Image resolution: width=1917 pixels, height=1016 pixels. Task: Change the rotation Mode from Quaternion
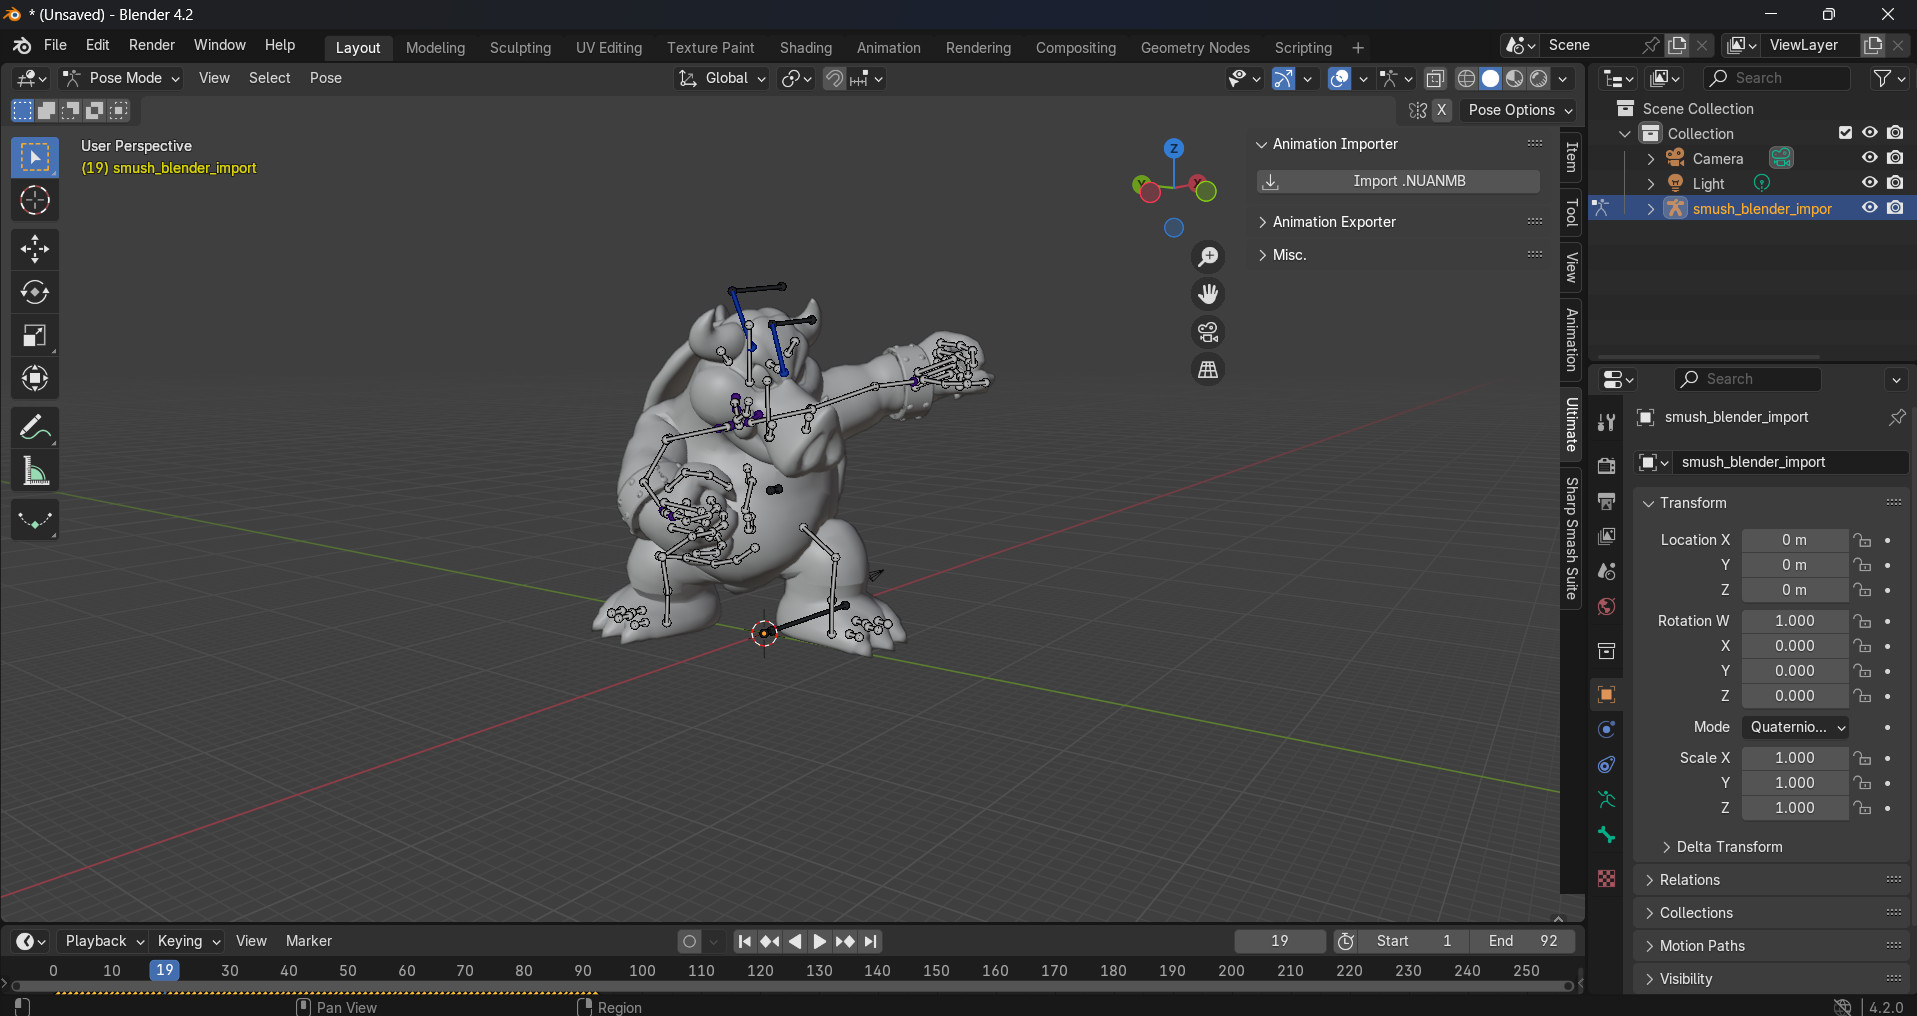point(1794,727)
